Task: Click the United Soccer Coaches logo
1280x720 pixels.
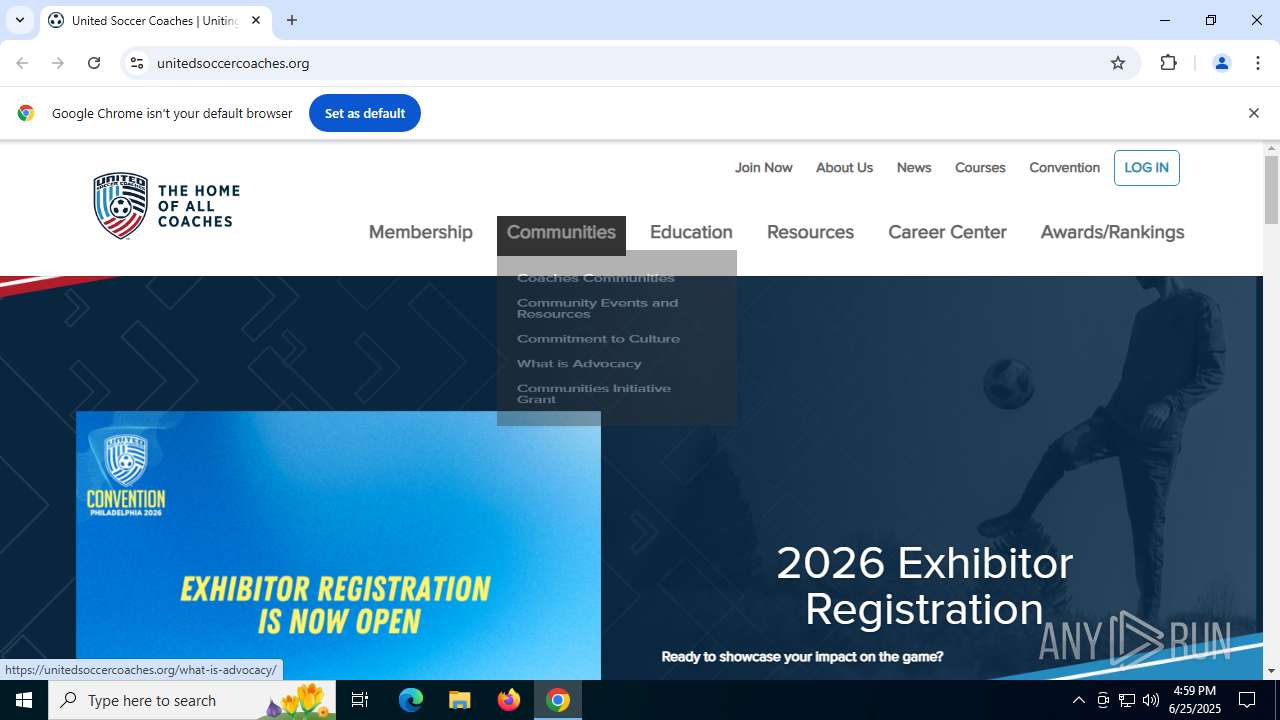Action: pyautogui.click(x=166, y=206)
